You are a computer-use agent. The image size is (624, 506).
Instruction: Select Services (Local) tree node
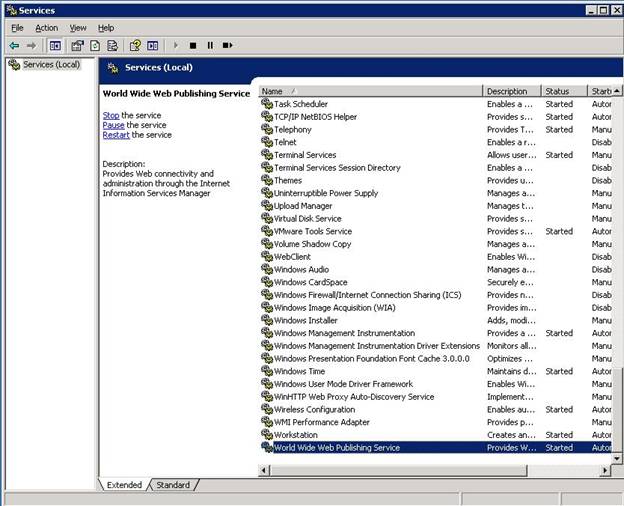pos(51,64)
